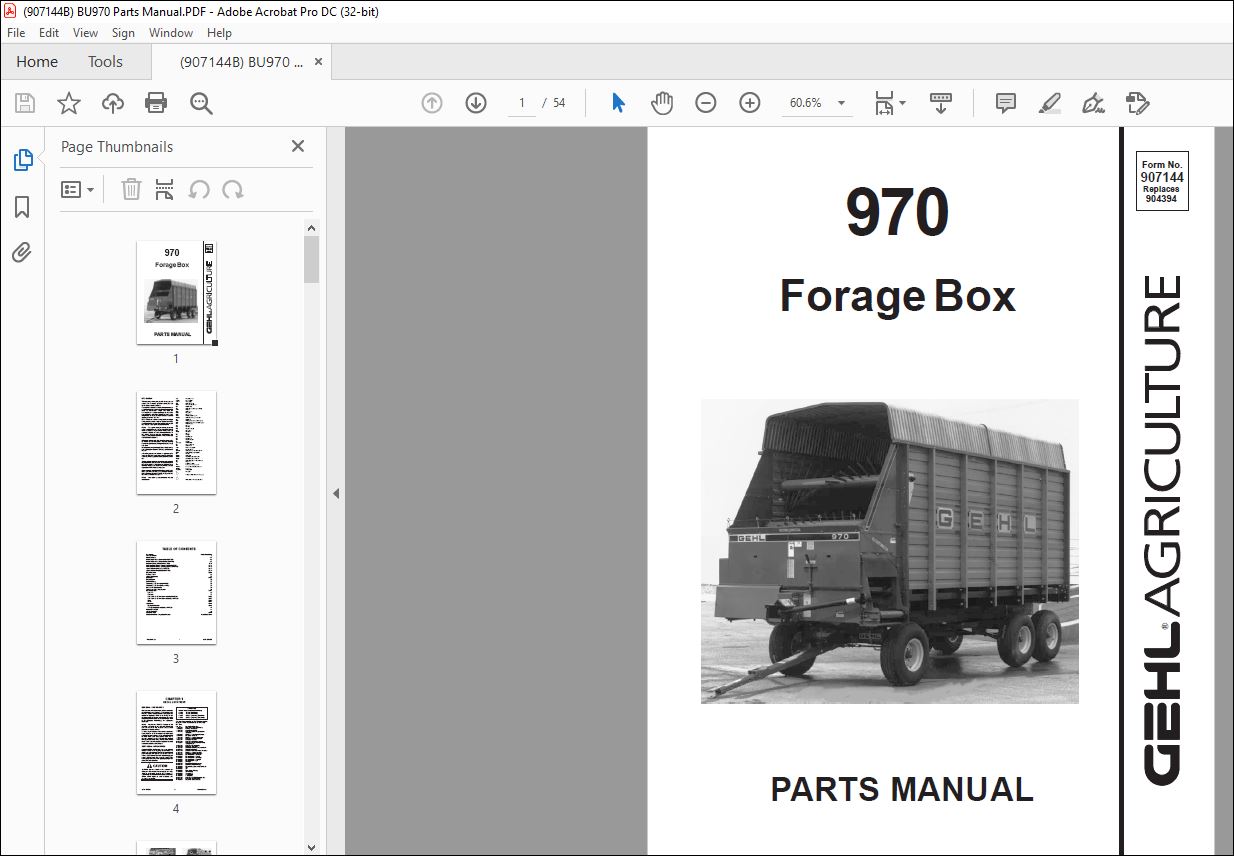1234x856 pixels.
Task: Select page 3 thumbnail
Action: (176, 592)
